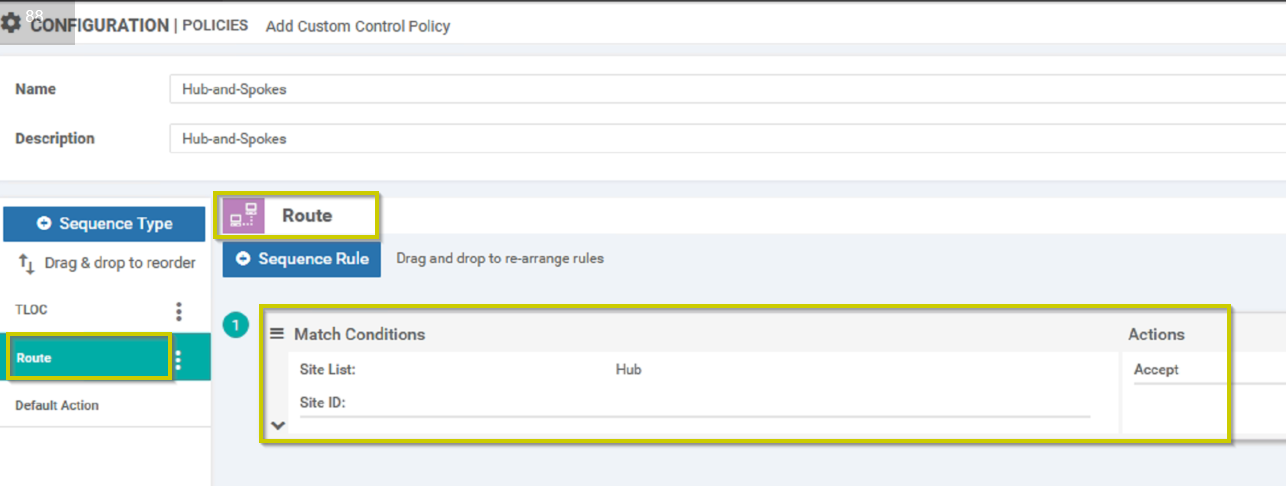This screenshot has width=1286, height=486.
Task: Click the Site ID field
Action: click(x=695, y=404)
